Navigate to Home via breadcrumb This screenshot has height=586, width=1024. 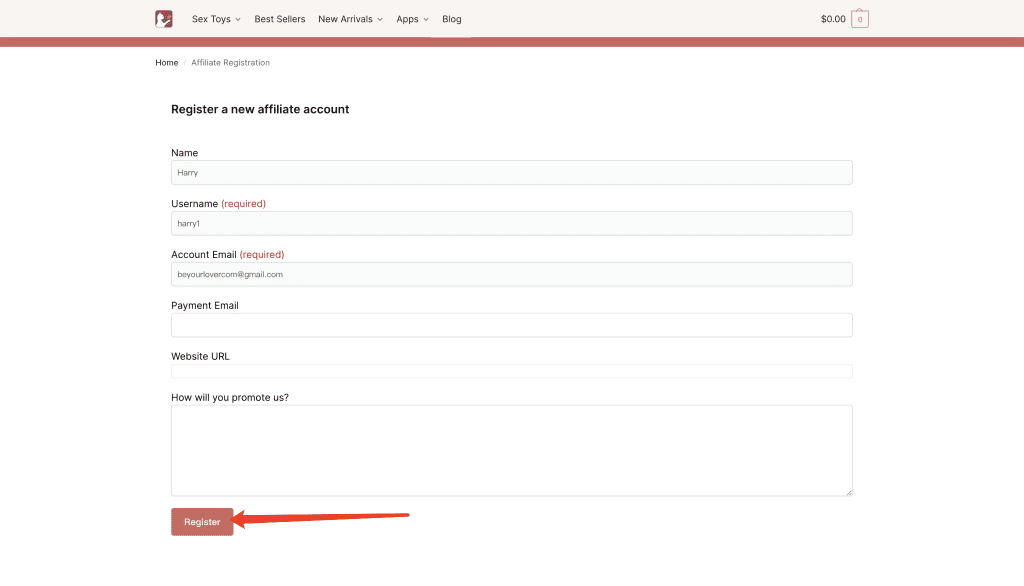coord(166,63)
